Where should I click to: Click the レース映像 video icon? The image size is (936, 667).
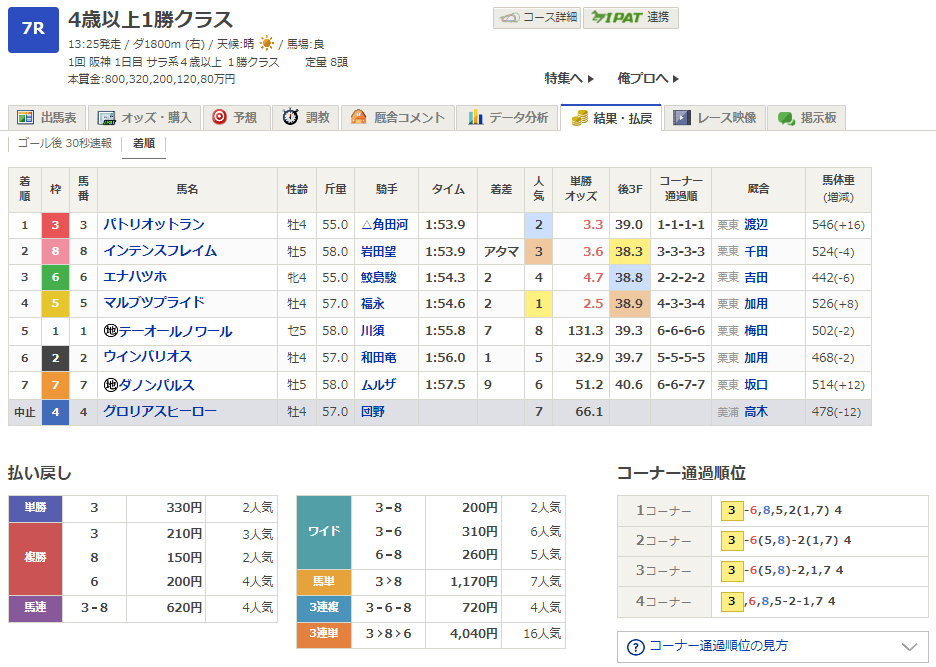[x=682, y=118]
